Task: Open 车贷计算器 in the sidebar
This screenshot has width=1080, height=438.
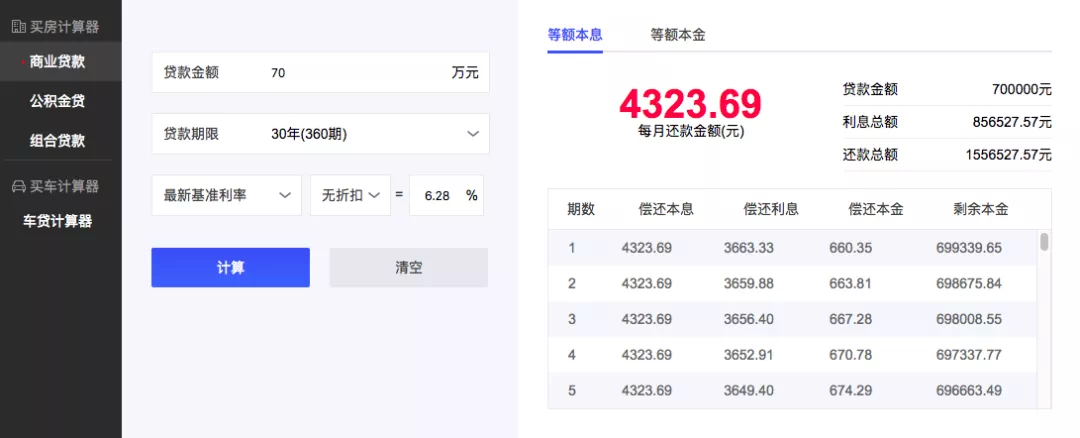Action: 57,221
